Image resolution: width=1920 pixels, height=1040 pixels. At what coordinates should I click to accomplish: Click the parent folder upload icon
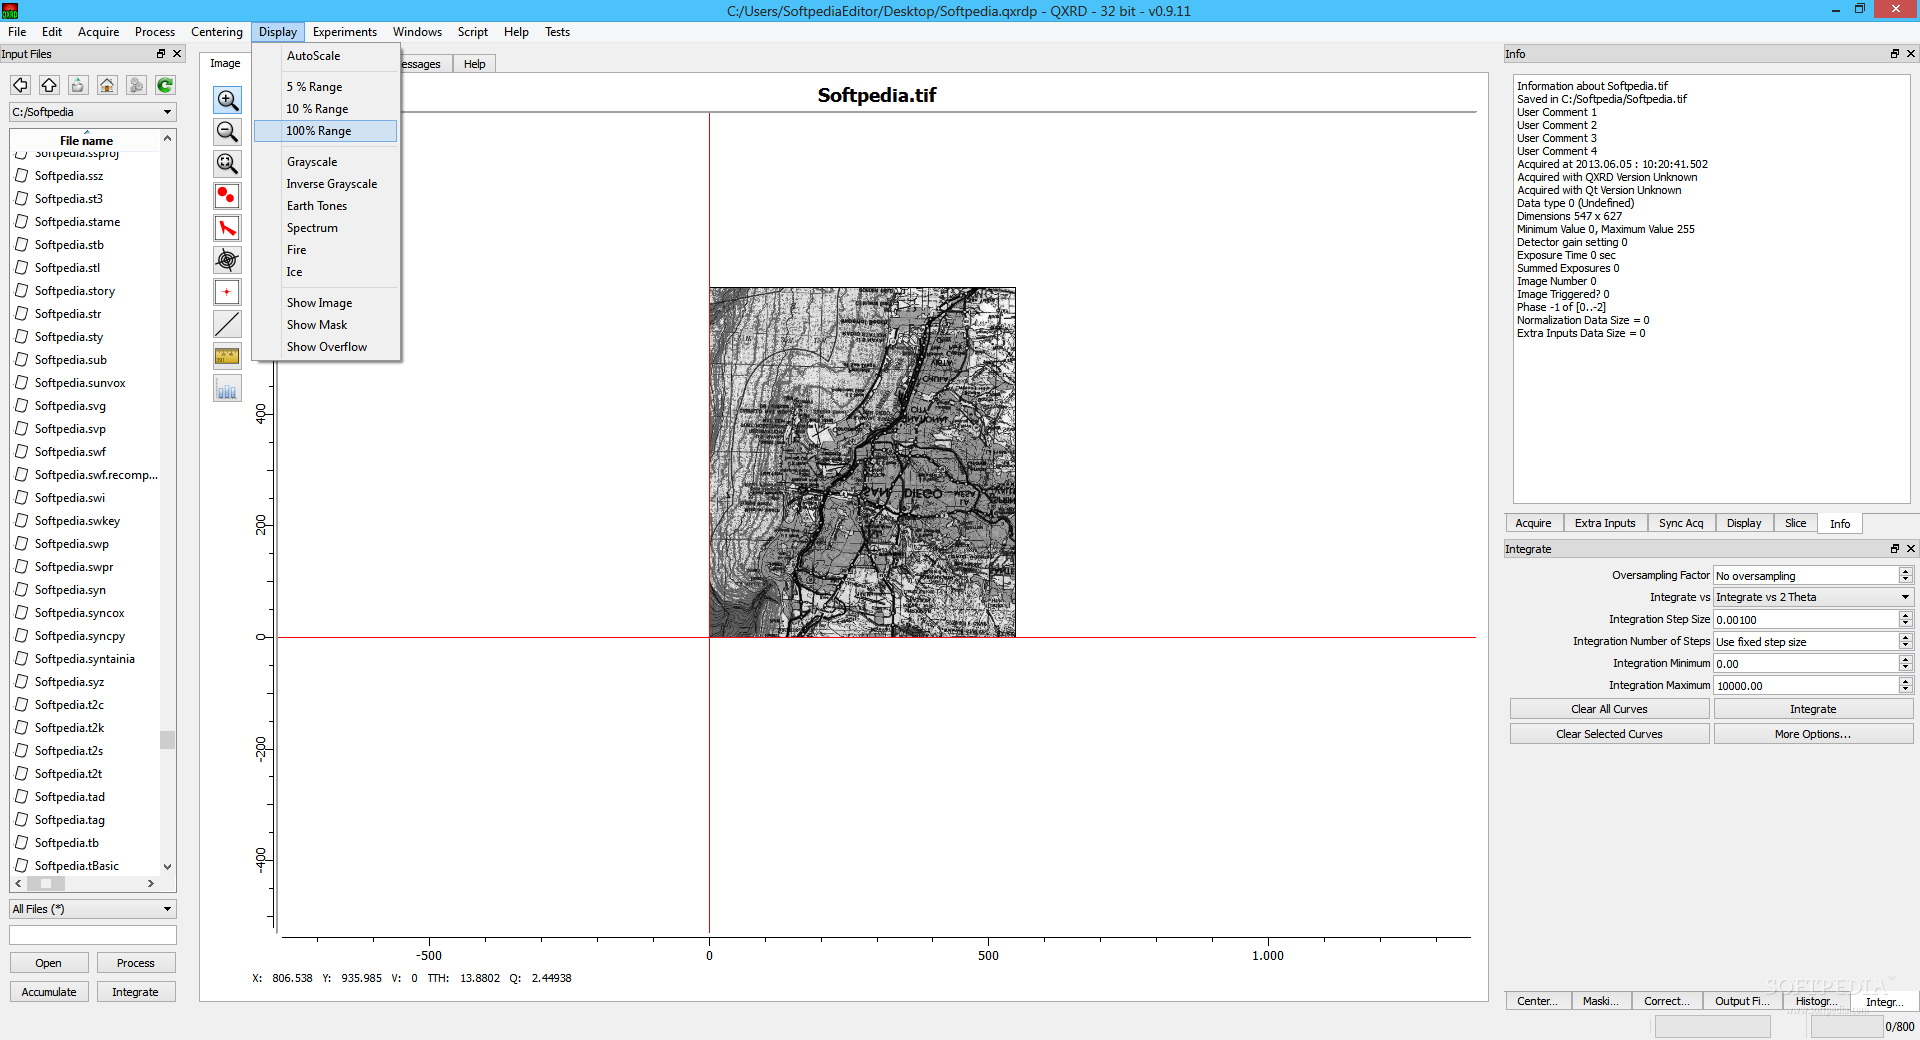click(x=78, y=86)
